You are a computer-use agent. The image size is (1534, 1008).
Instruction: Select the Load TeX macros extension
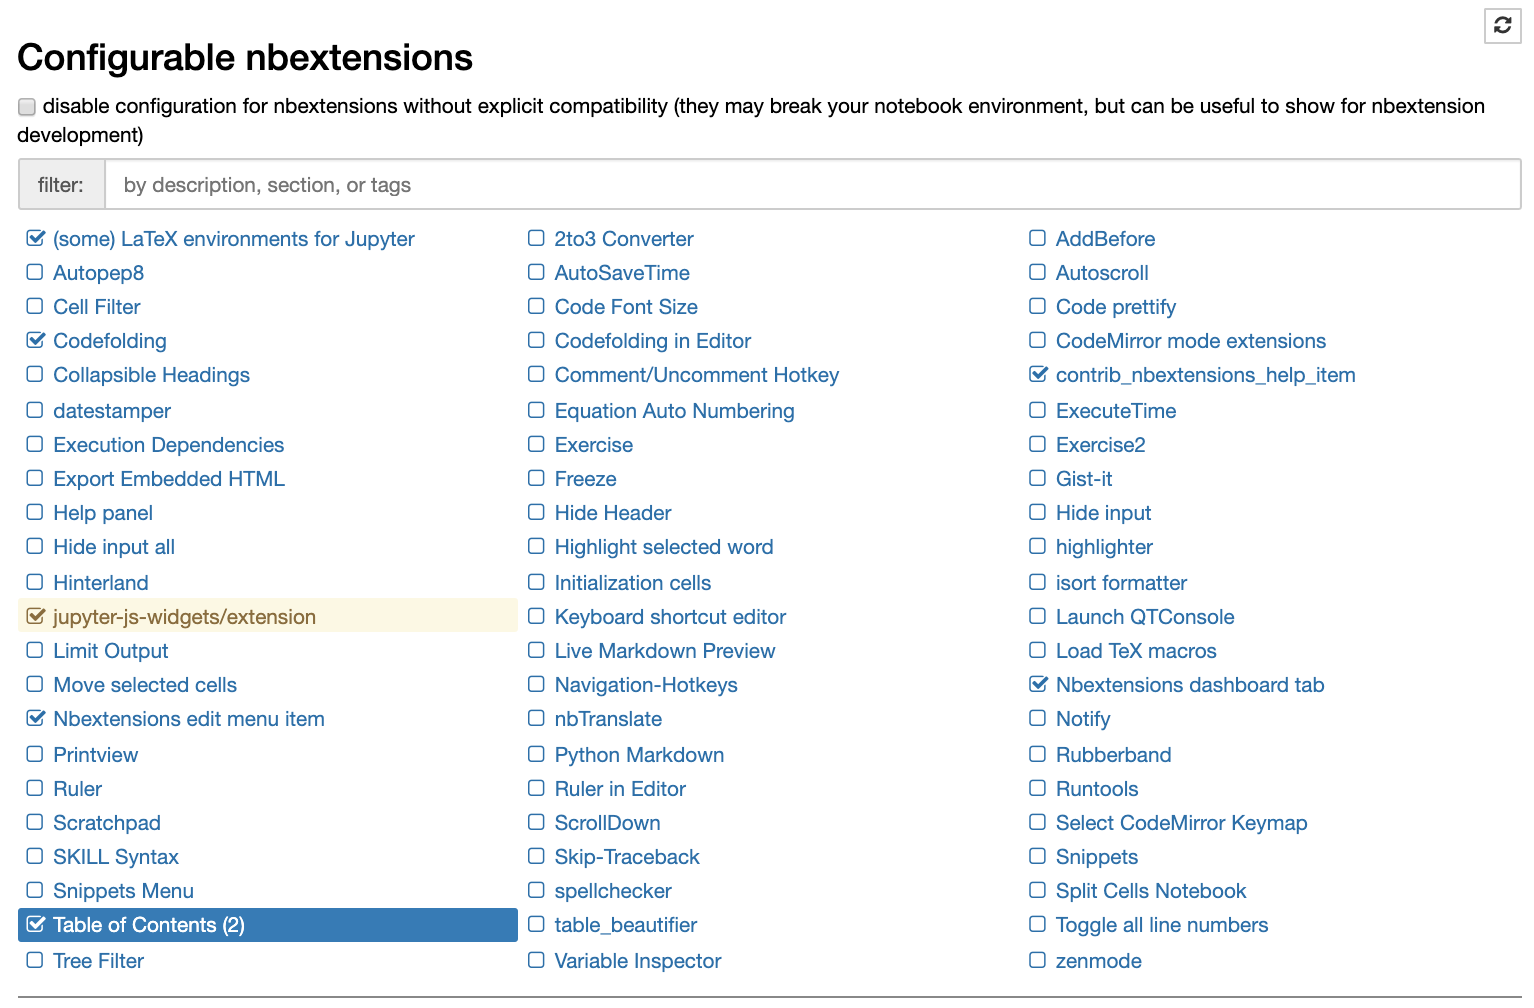(x=1136, y=651)
